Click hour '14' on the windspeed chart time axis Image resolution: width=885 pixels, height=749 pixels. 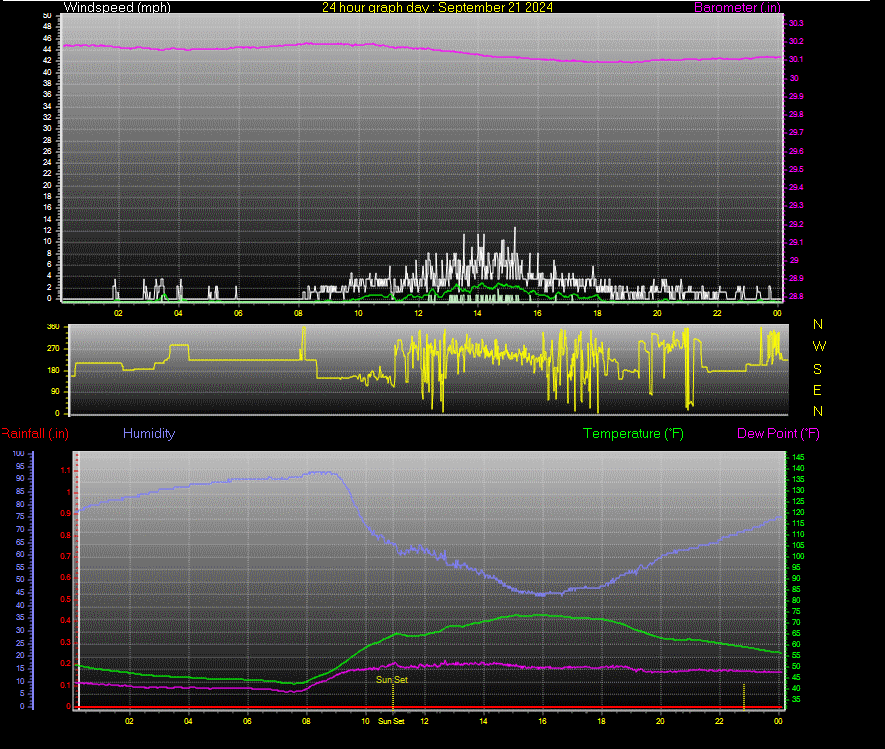pyautogui.click(x=477, y=313)
